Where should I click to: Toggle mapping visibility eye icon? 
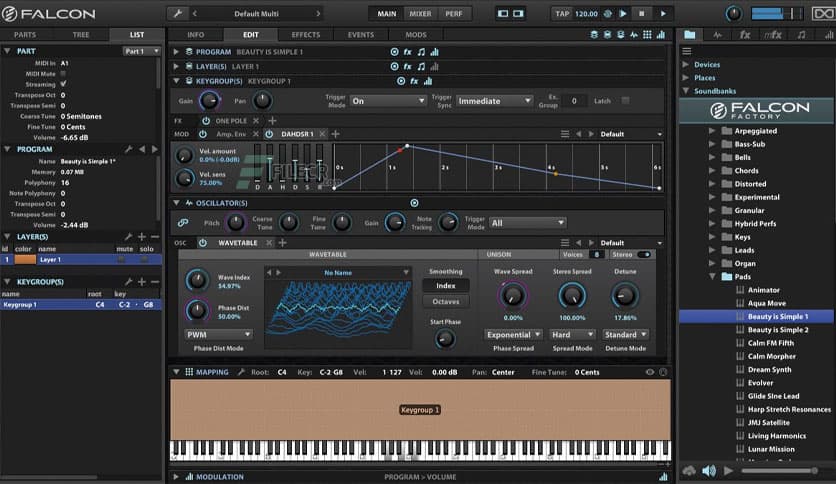coord(649,372)
